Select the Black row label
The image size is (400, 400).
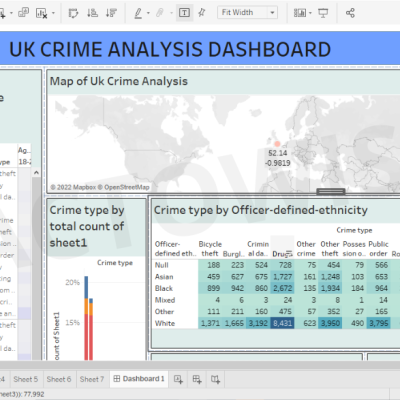point(164,288)
